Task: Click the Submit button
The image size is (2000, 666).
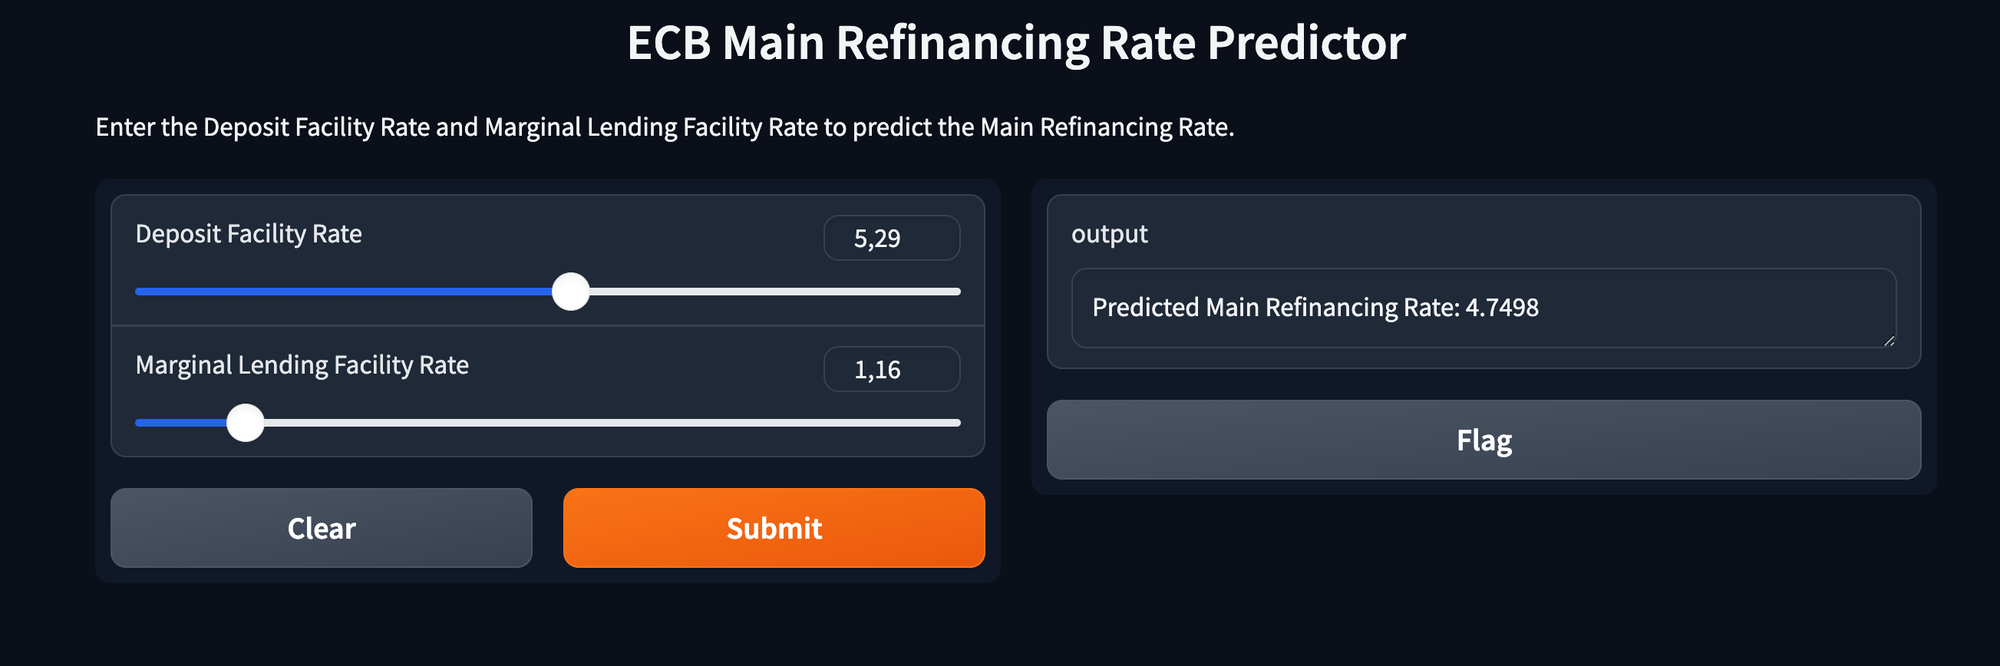Action: [773, 528]
